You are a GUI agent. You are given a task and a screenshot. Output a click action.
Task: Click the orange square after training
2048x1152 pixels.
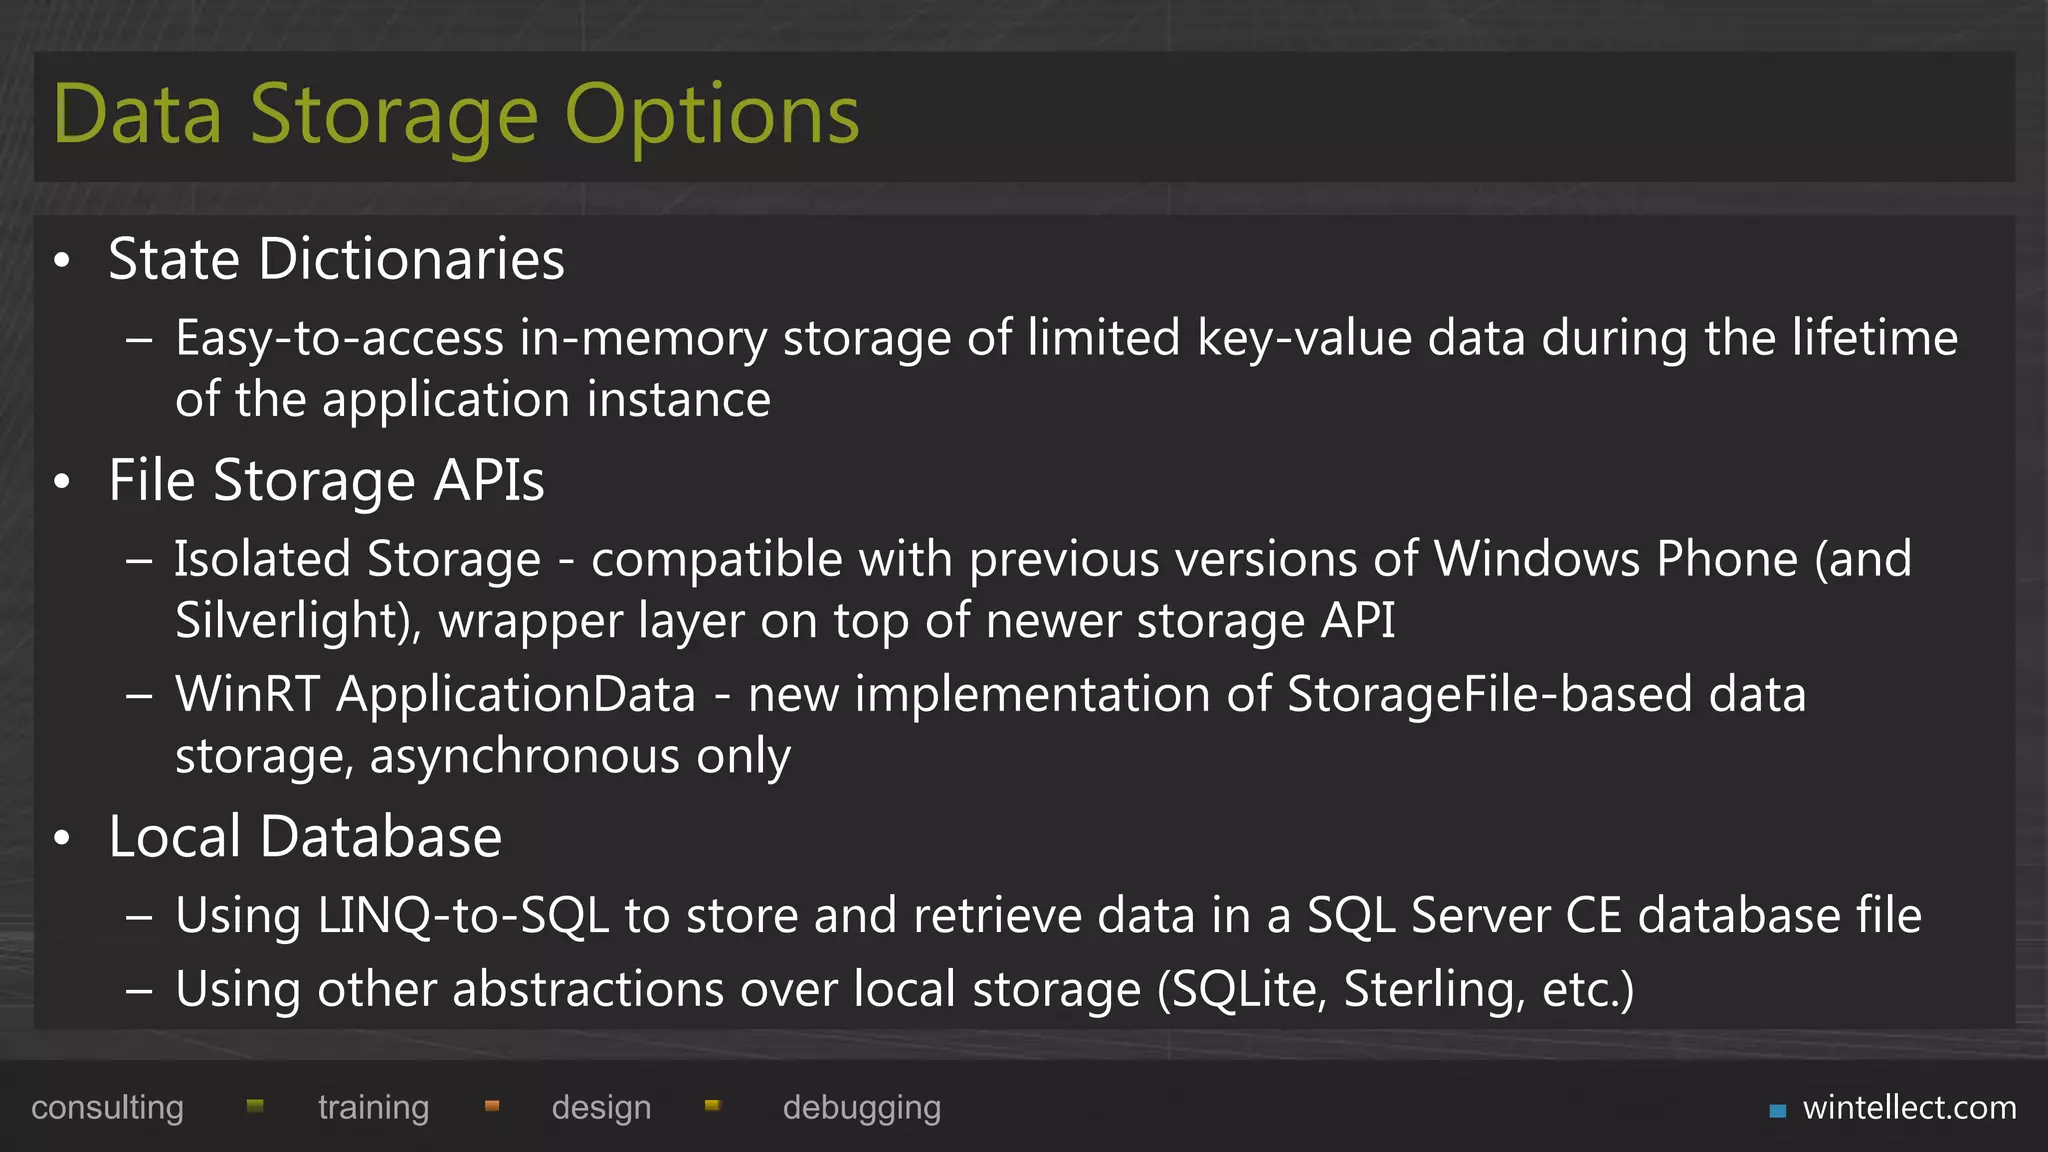(x=492, y=1106)
